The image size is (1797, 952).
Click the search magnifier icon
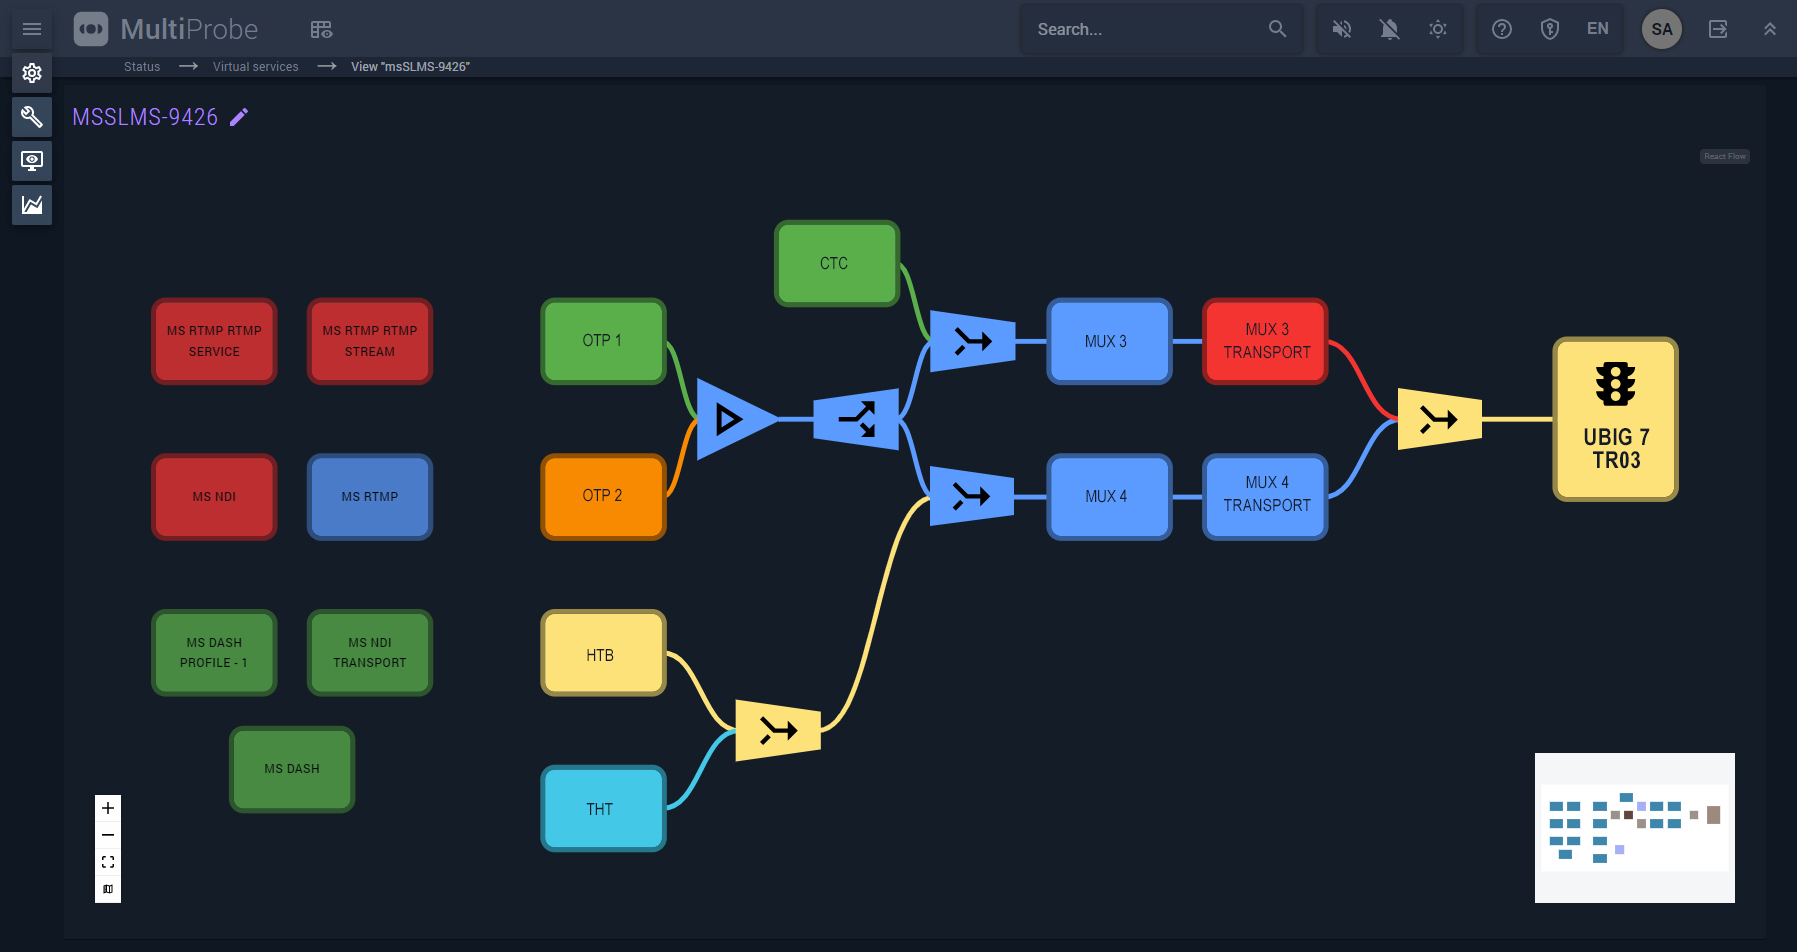click(x=1277, y=29)
